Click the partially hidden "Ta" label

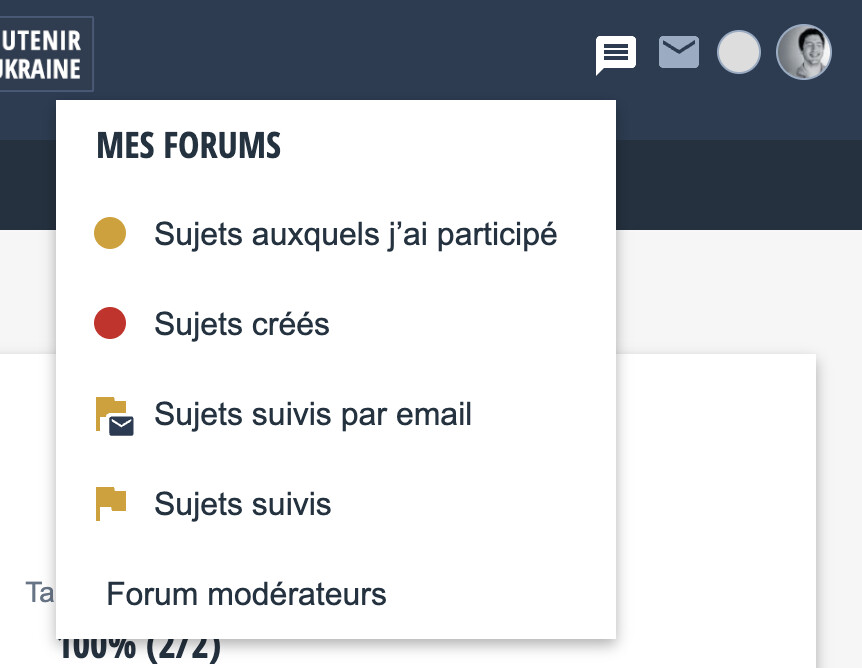tap(40, 593)
